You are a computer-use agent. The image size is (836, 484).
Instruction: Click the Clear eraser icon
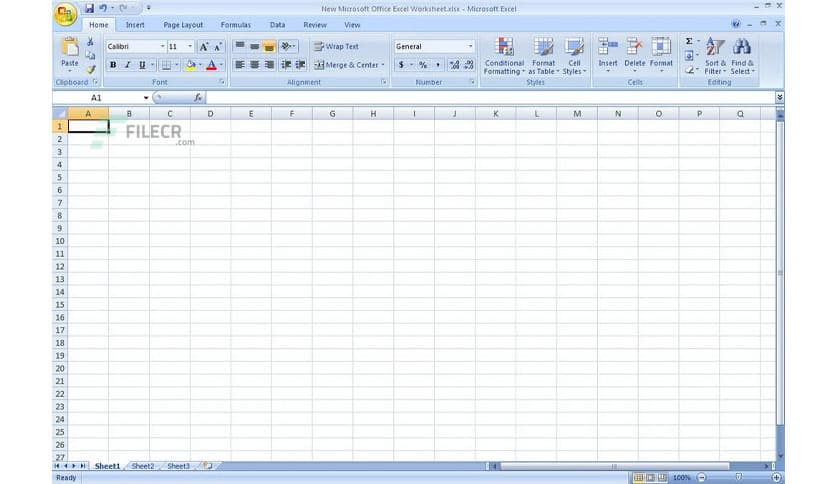[x=689, y=69]
